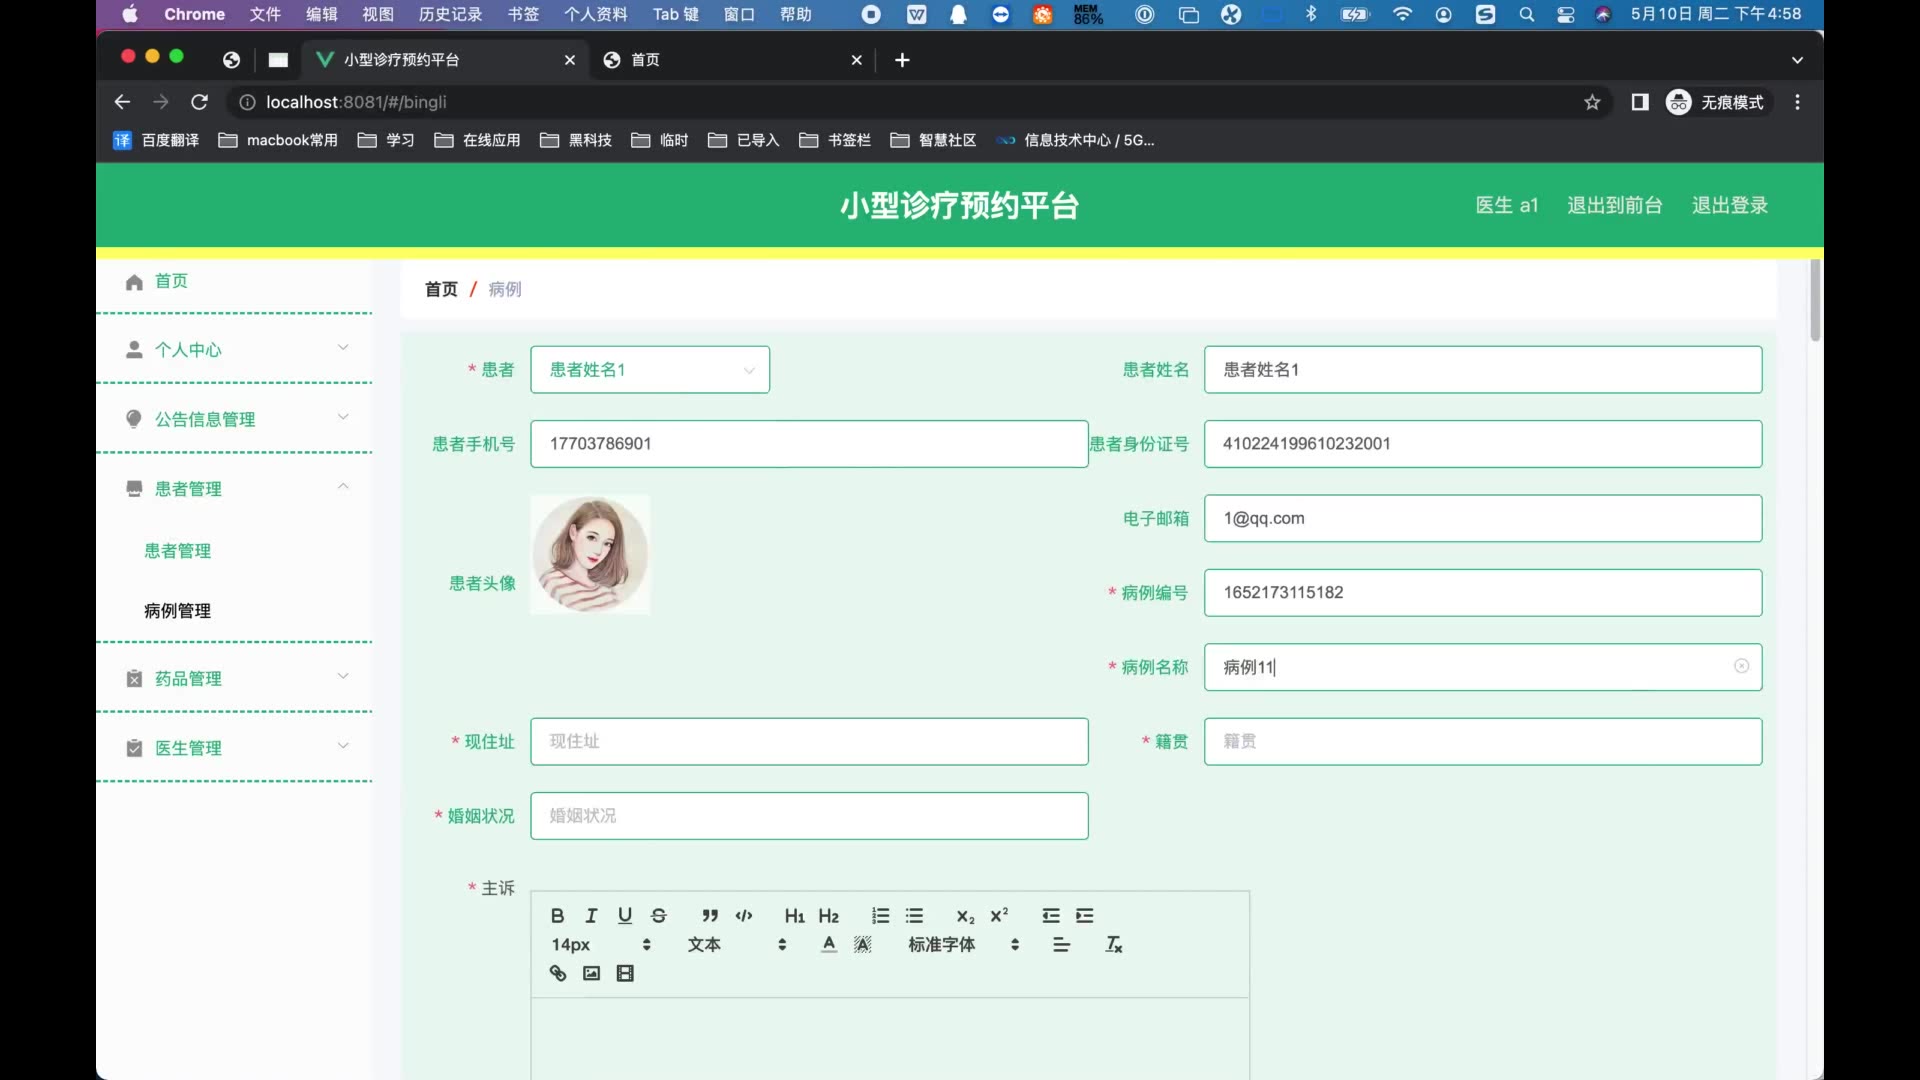The width and height of the screenshot is (1920, 1080).
Task: Toggle subscript formatting
Action: pos(965,916)
